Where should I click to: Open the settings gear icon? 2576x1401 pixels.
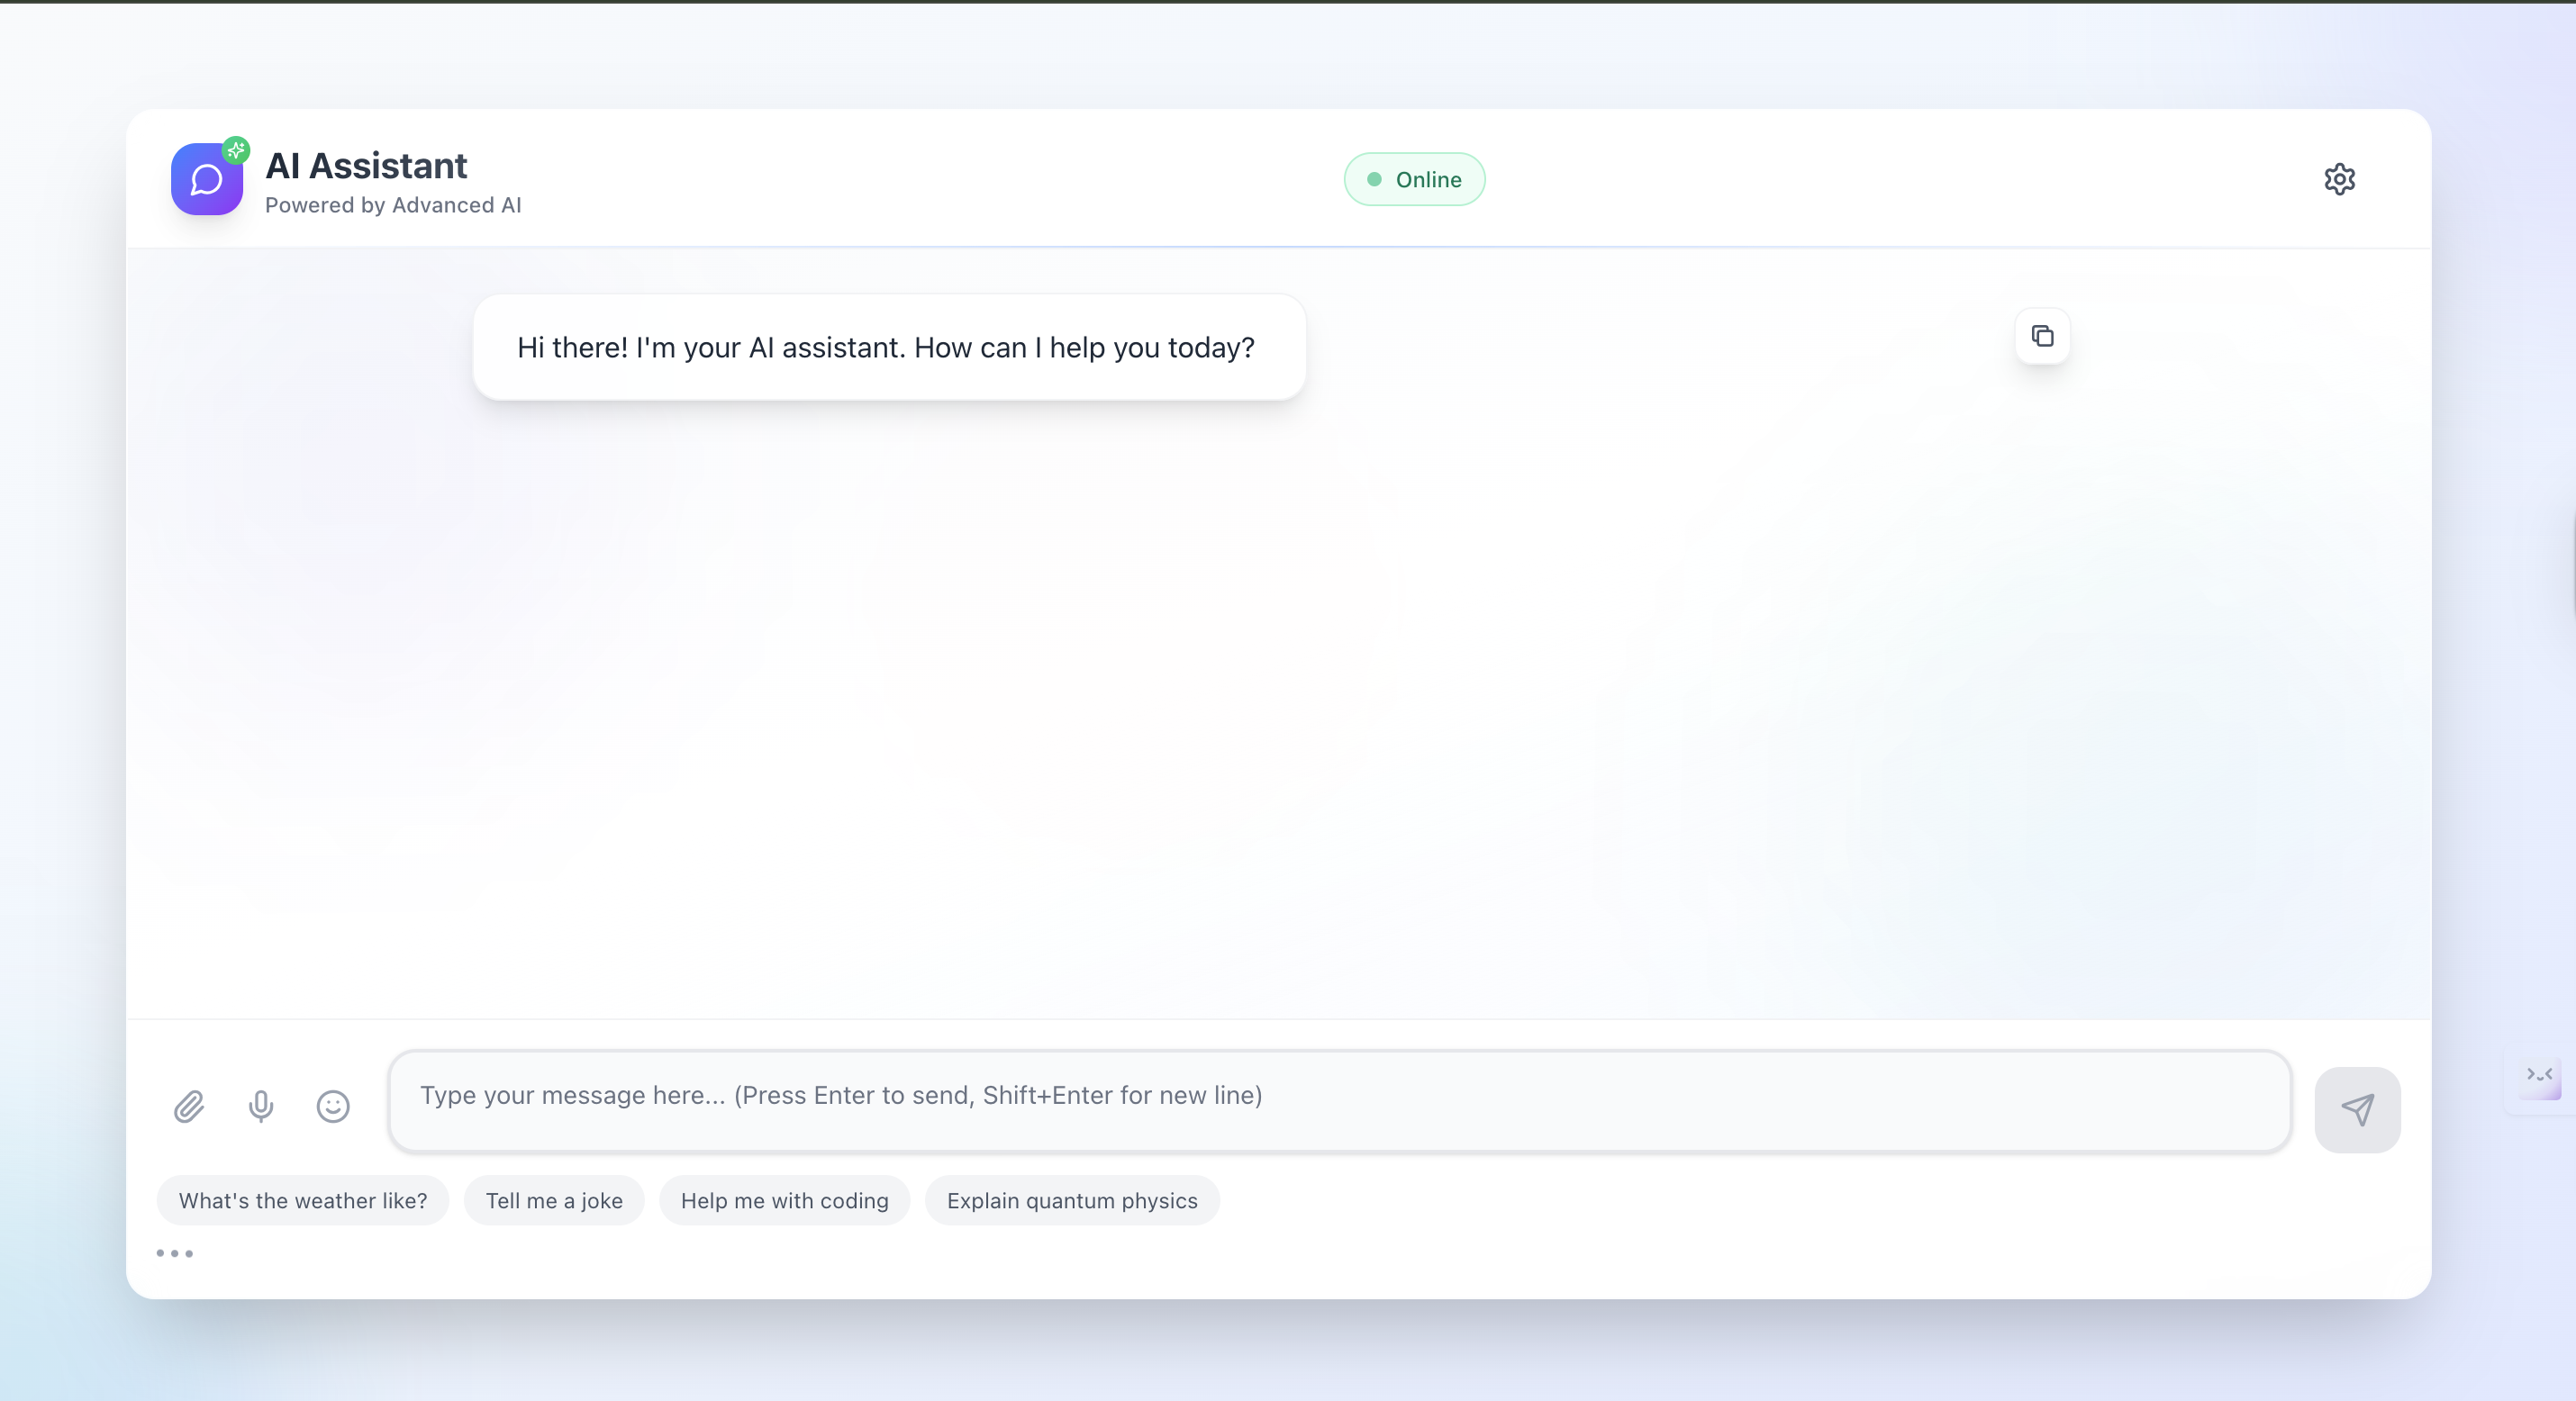click(2339, 179)
